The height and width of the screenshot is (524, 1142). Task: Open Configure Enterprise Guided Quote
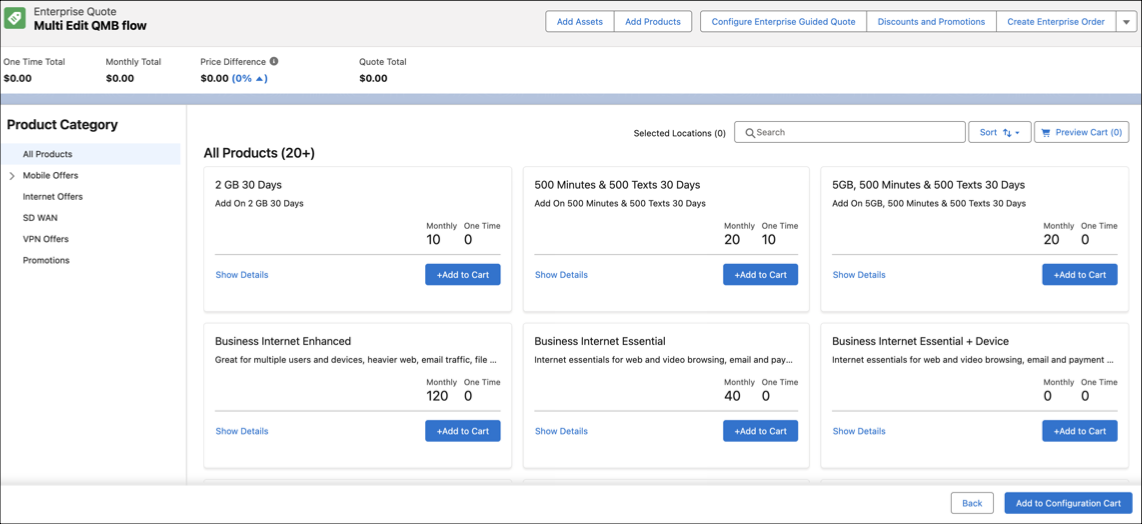click(783, 22)
